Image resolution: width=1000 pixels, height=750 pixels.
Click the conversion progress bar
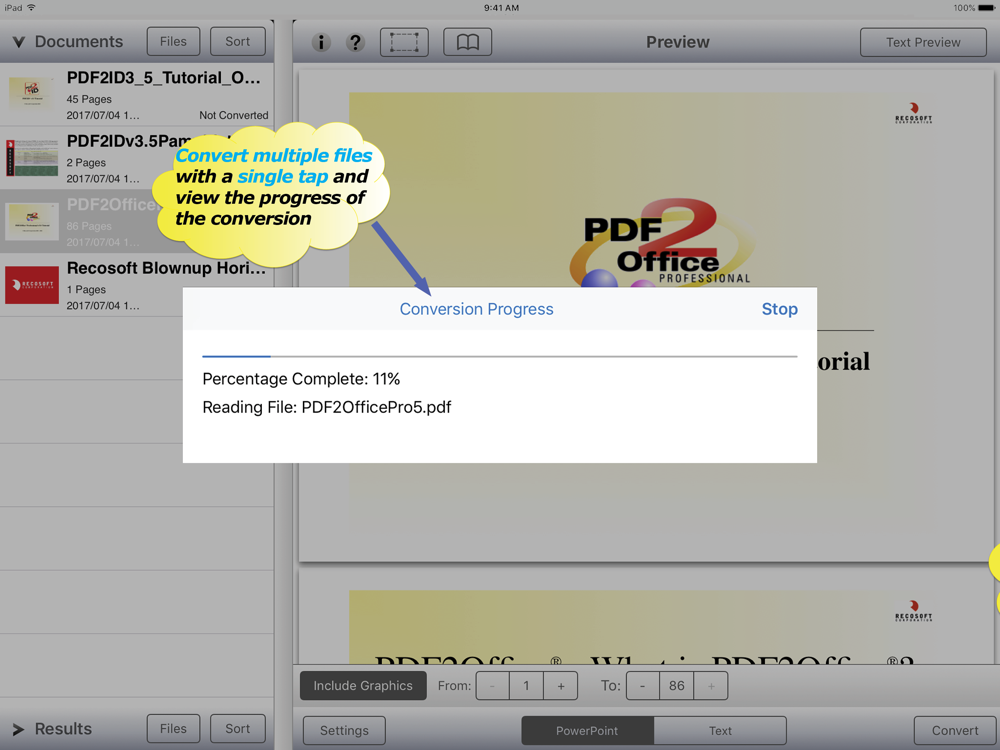click(499, 357)
